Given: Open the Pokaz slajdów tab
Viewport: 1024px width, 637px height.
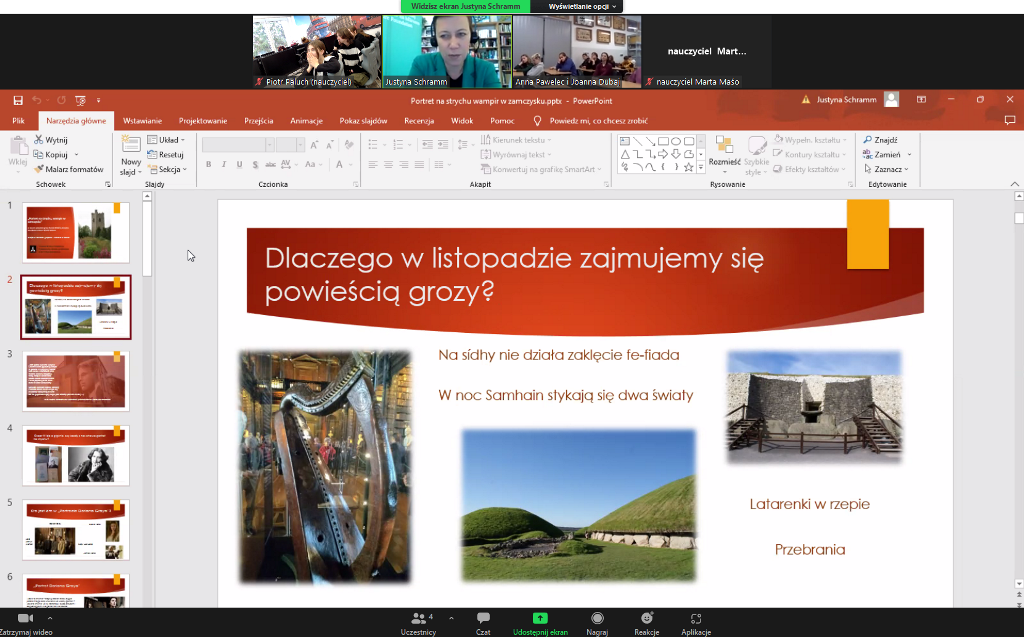Looking at the screenshot, I should 362,121.
